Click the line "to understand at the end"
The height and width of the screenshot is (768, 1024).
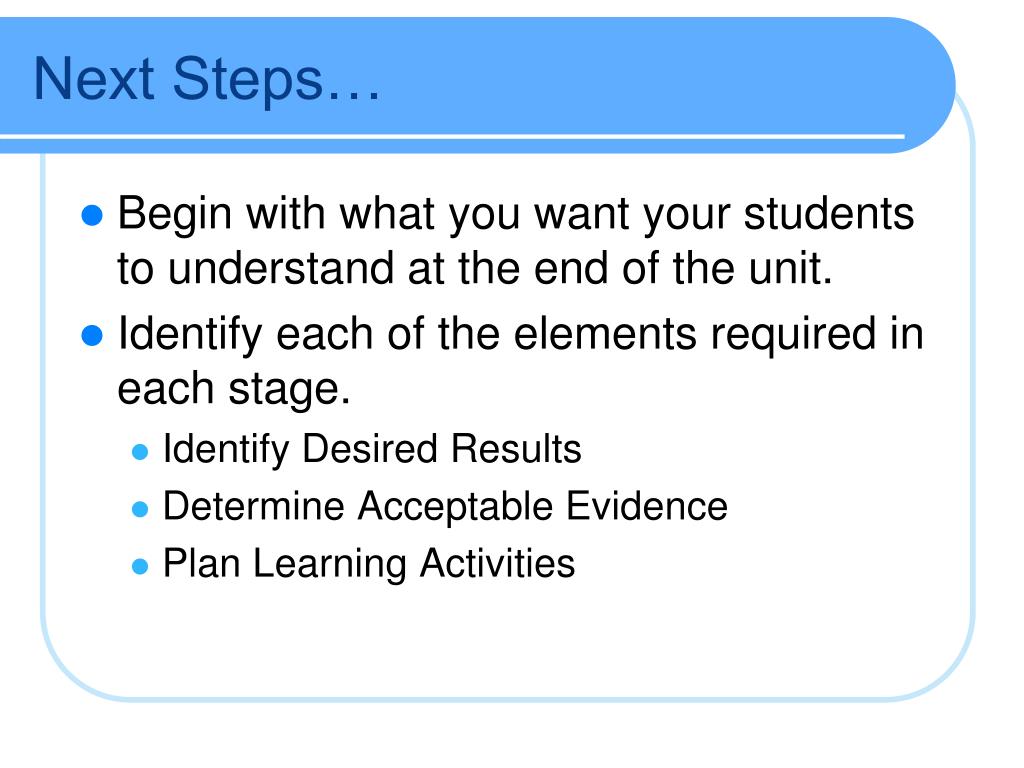coord(475,268)
